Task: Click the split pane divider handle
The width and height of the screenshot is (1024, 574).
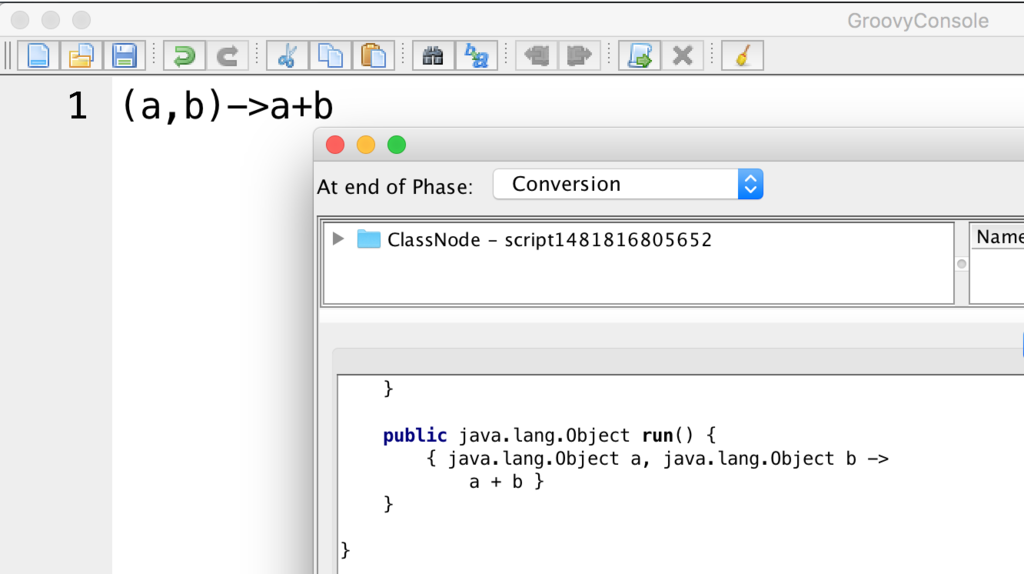Action: 961,264
